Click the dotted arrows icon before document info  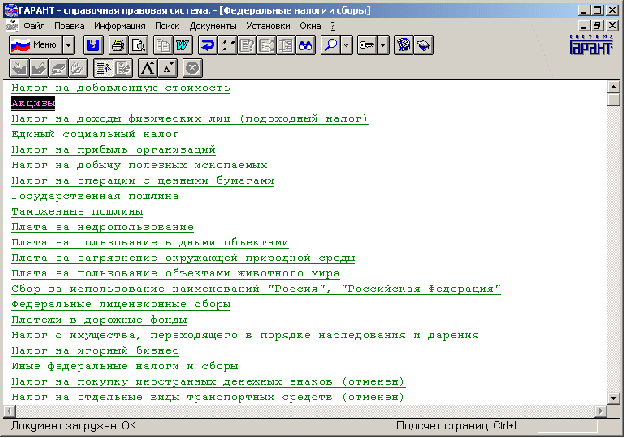(x=228, y=45)
